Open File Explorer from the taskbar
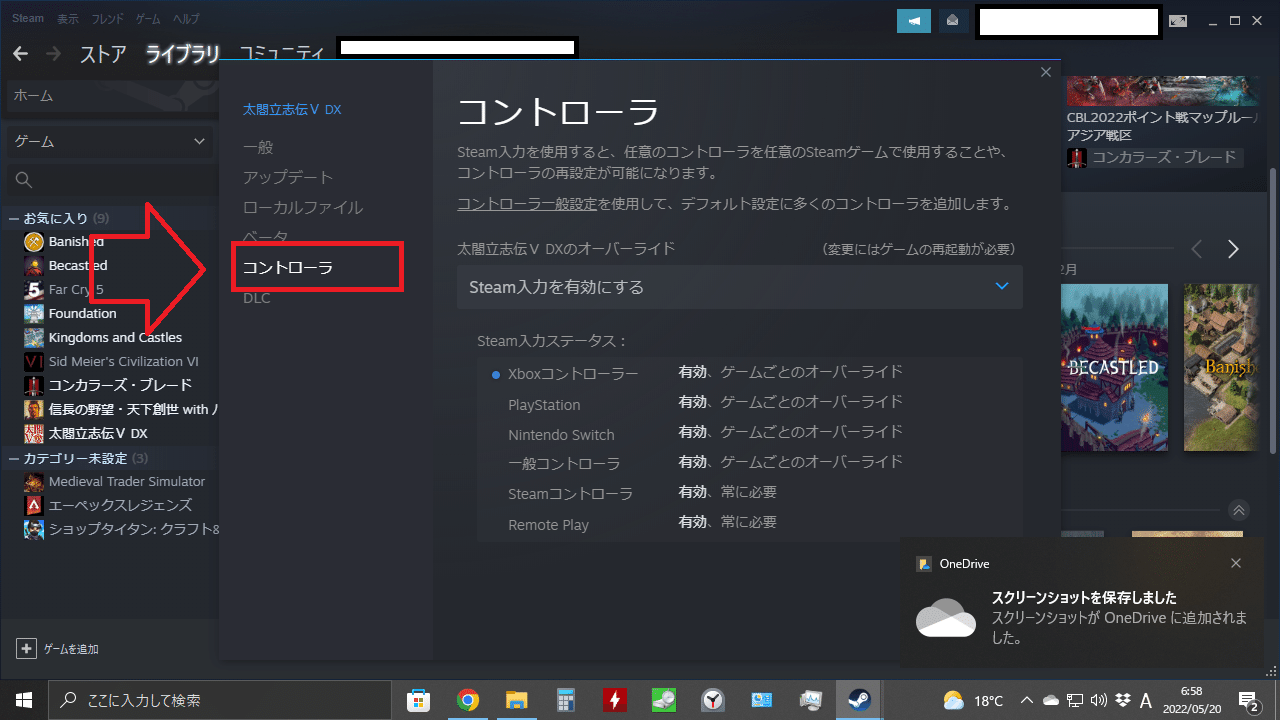The width and height of the screenshot is (1280, 720). pyautogui.click(x=516, y=700)
